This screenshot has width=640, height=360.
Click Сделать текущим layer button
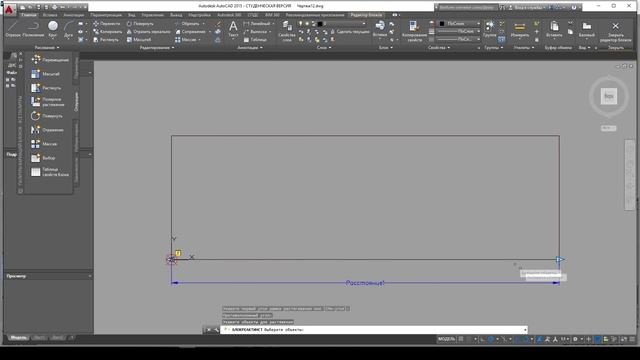(349, 31)
